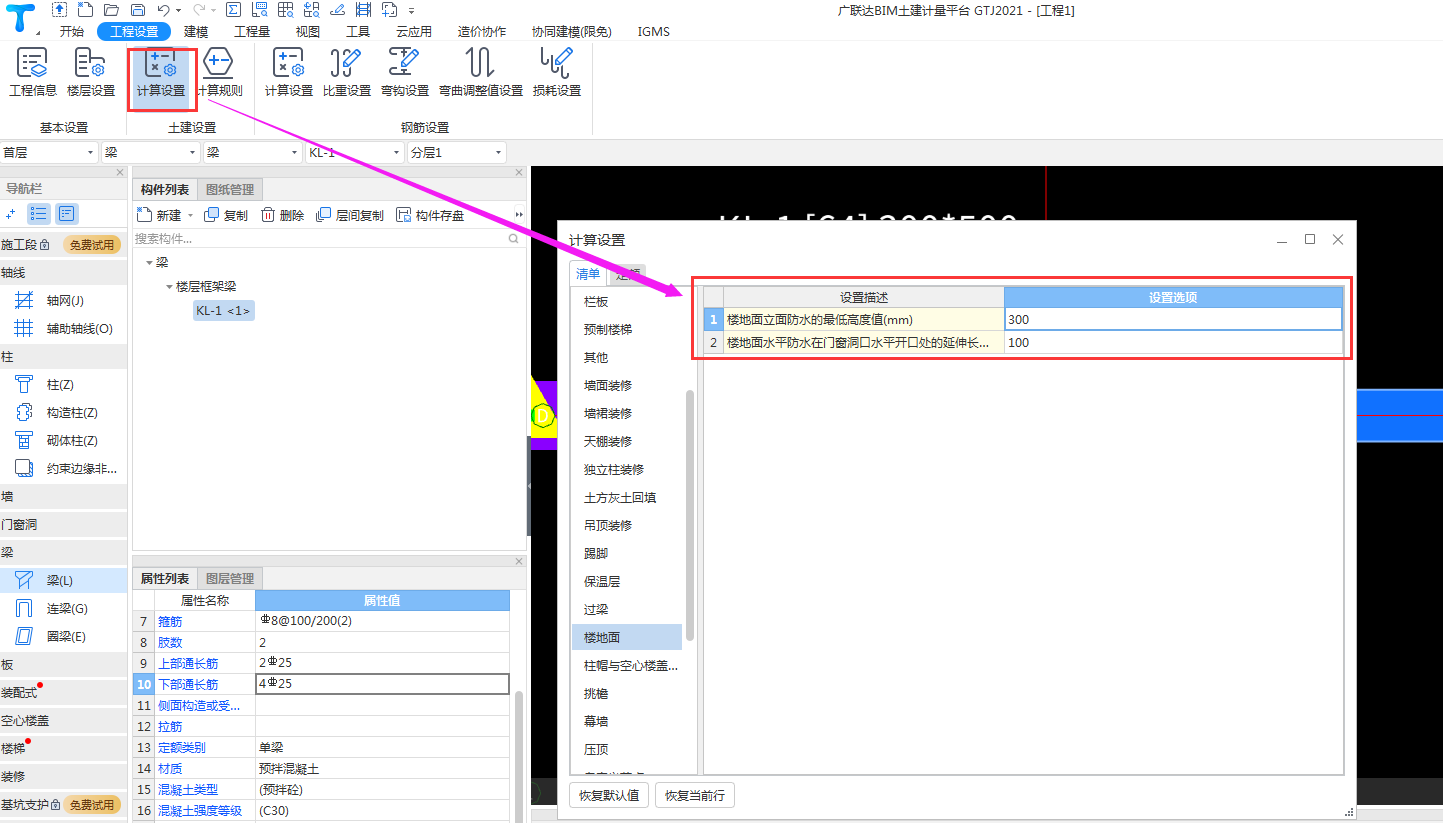The height and width of the screenshot is (823, 1443).
Task: Open 弯钩设置 hook settings
Action: (x=405, y=72)
